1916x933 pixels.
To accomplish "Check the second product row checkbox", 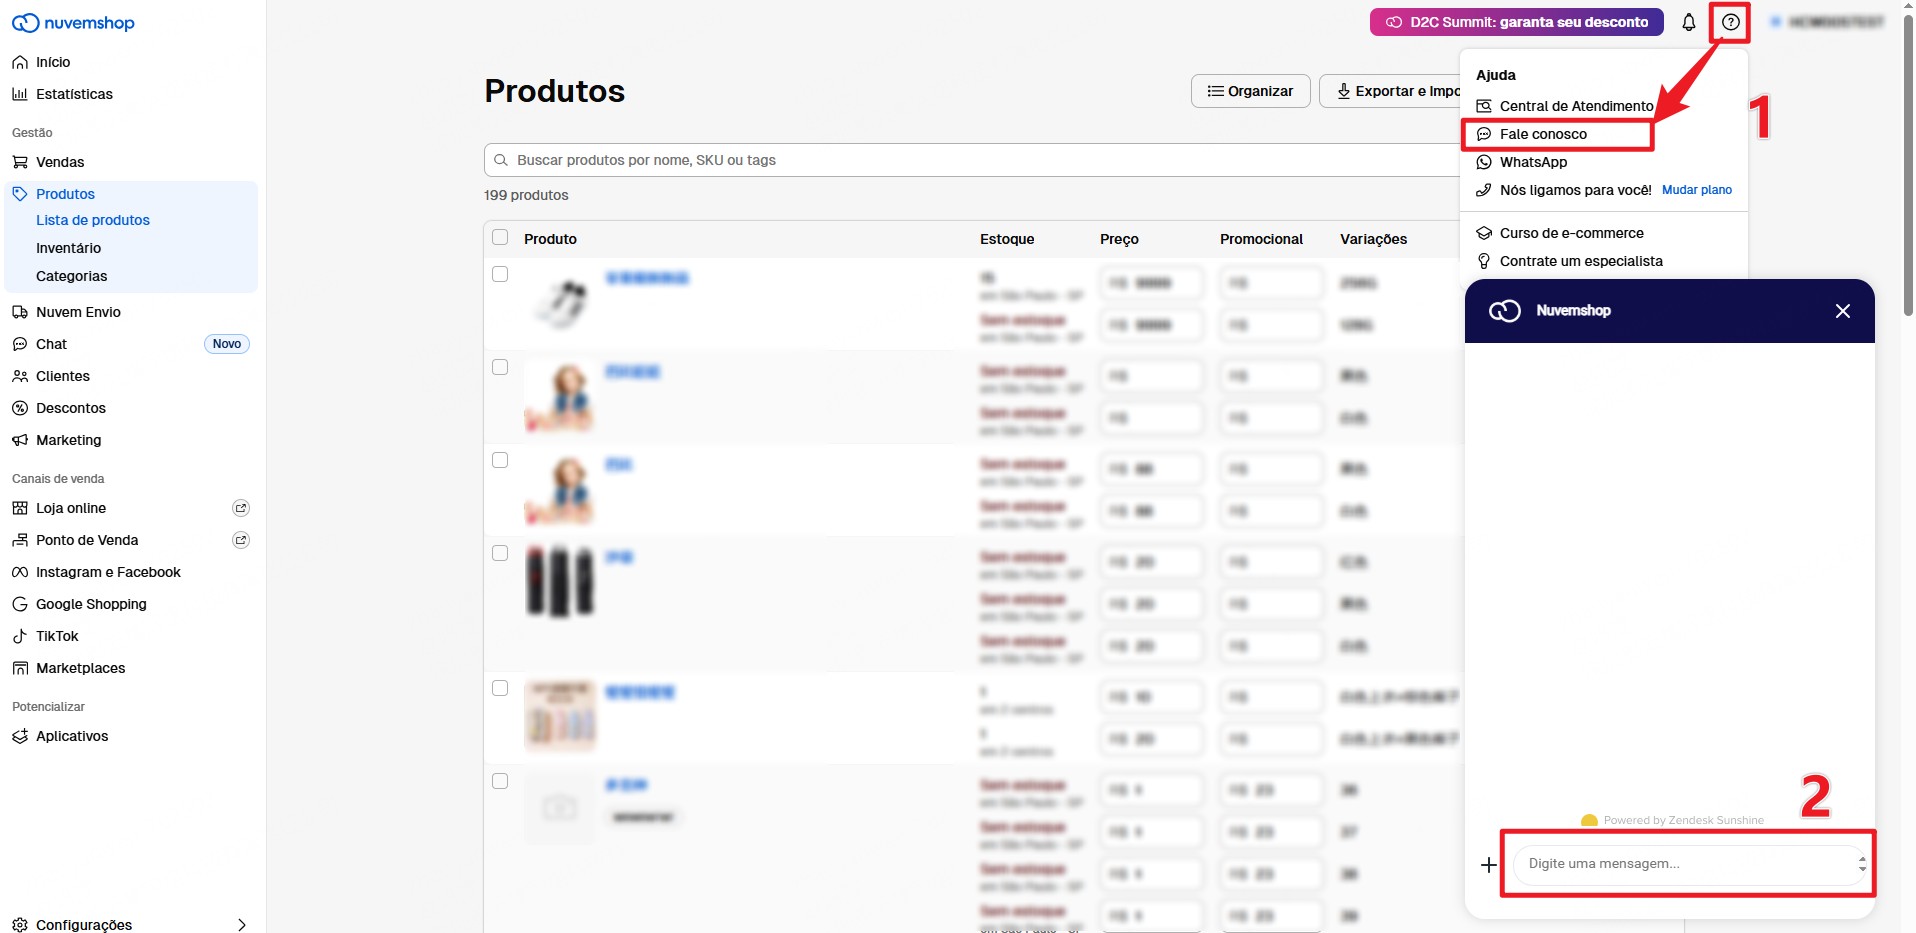I will coord(500,367).
